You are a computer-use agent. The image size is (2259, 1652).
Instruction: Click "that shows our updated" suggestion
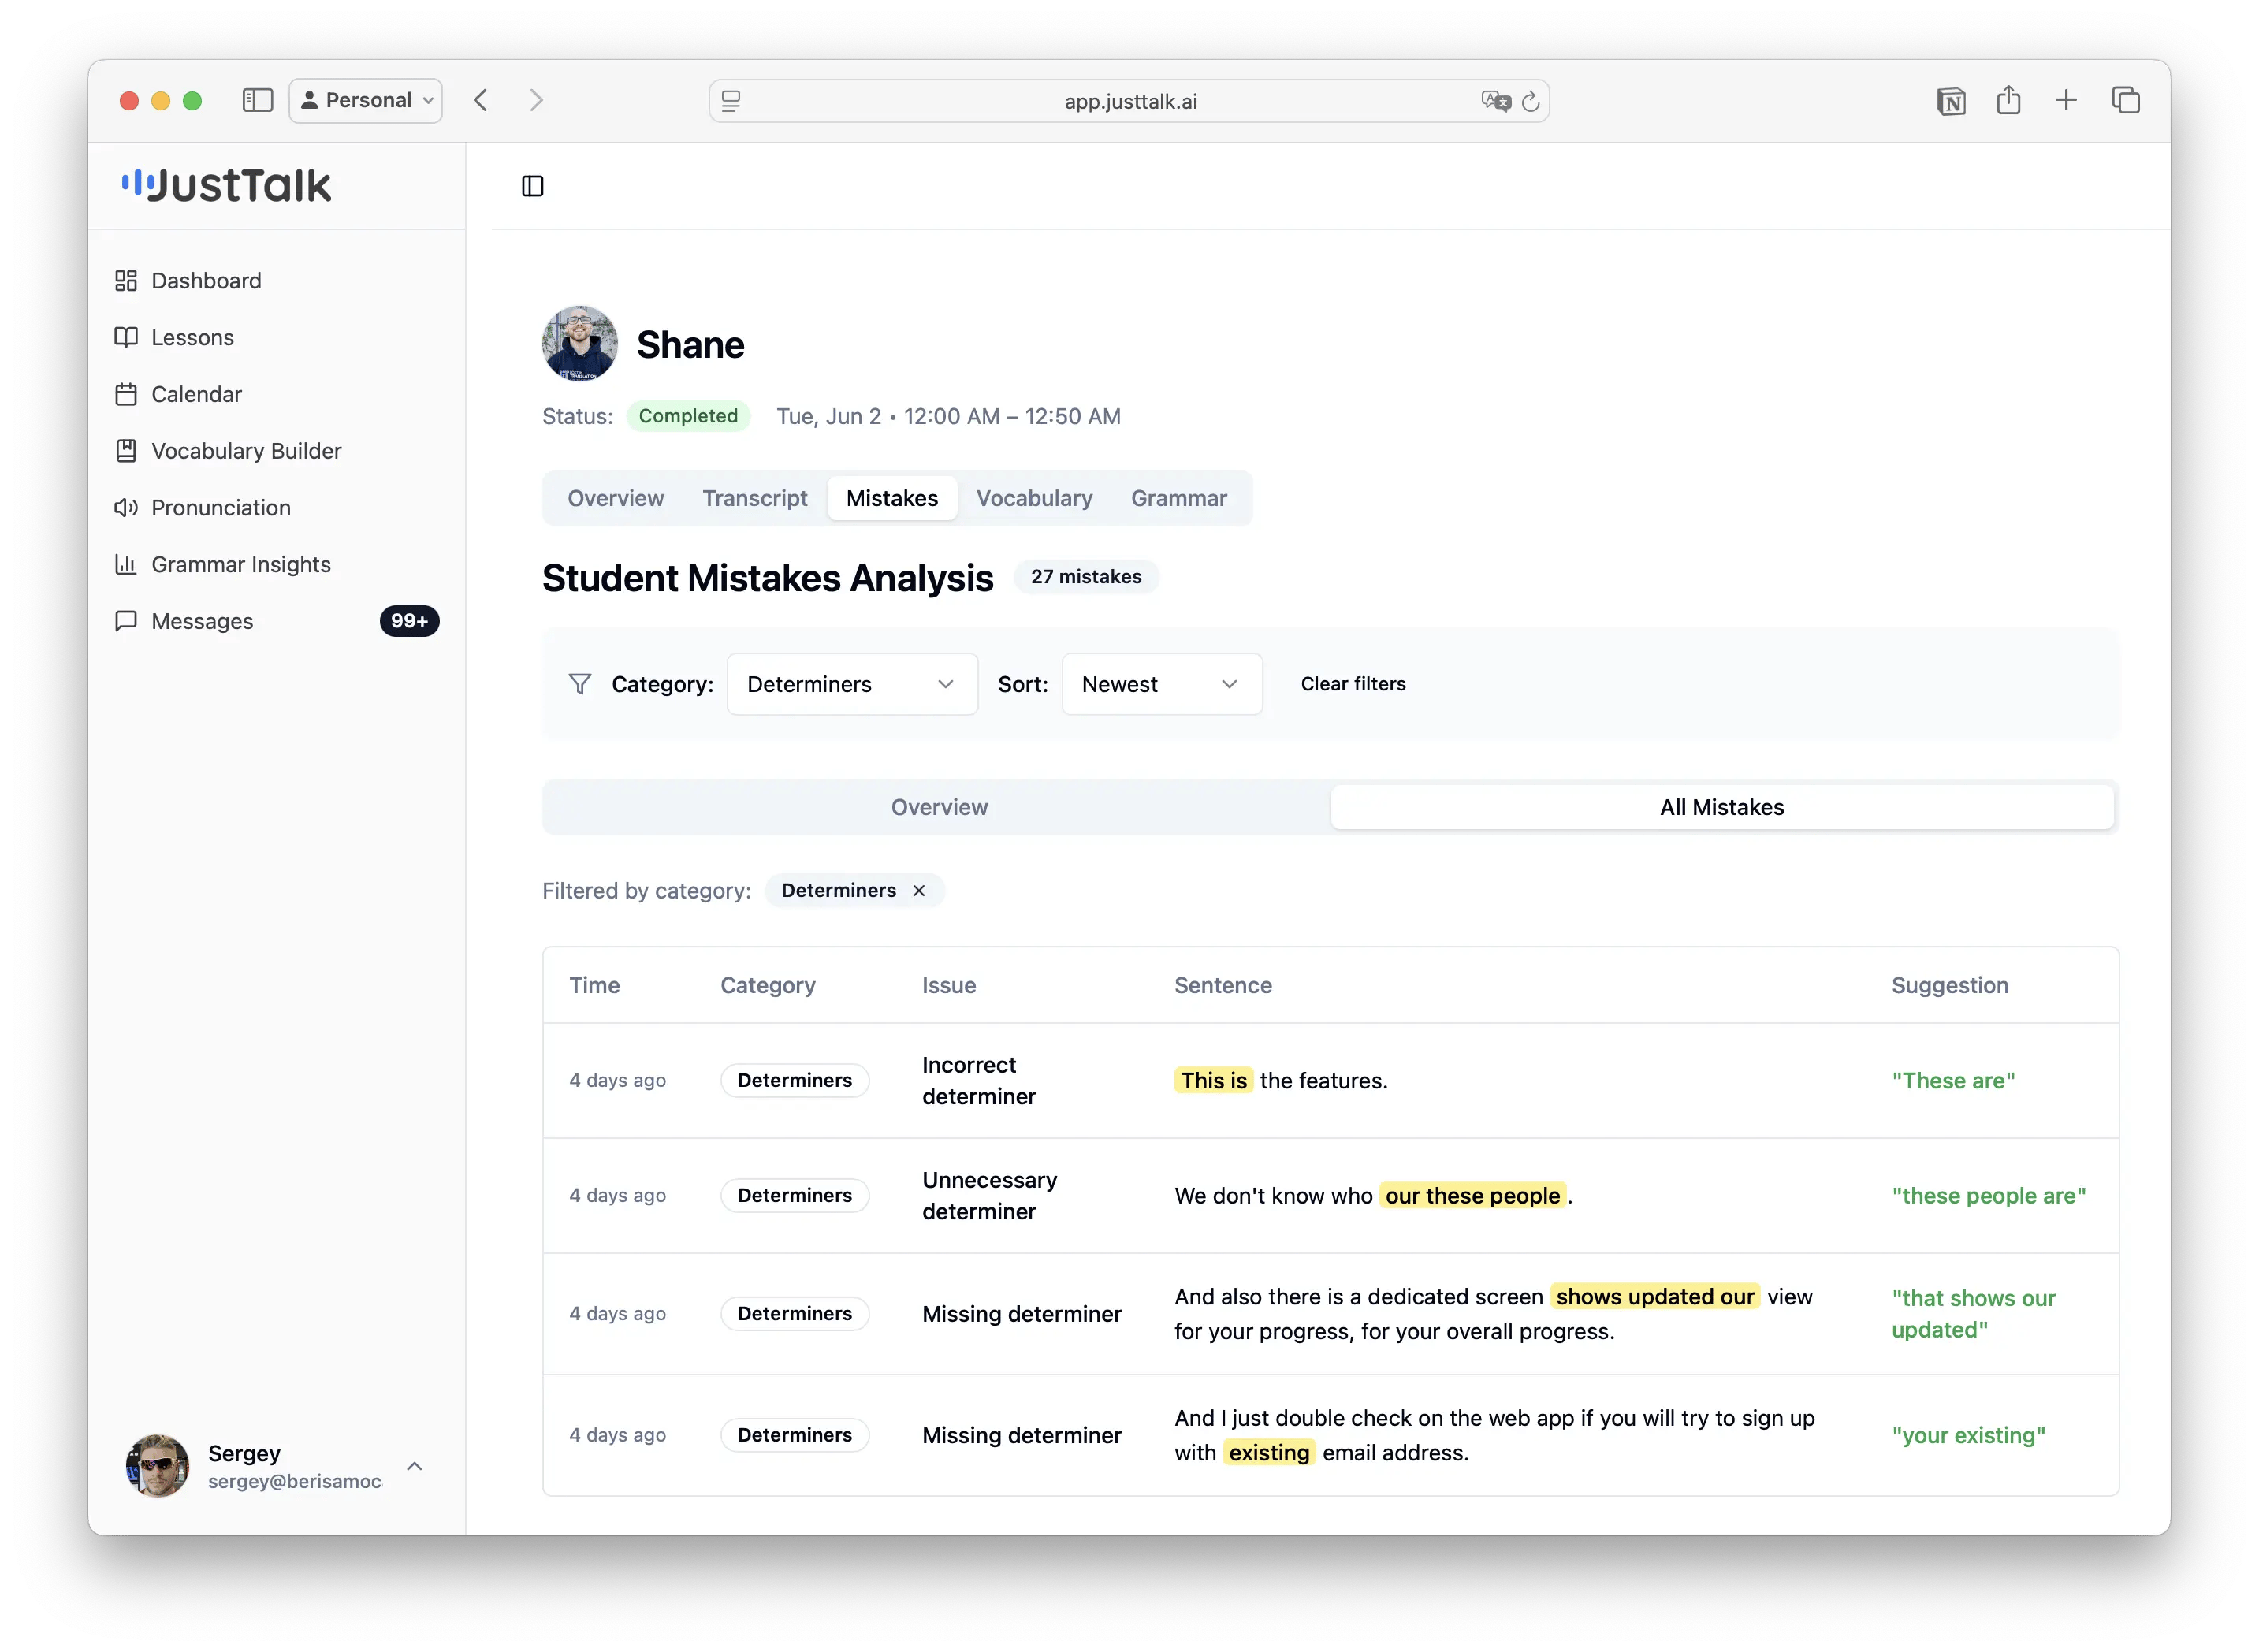pyautogui.click(x=1973, y=1314)
